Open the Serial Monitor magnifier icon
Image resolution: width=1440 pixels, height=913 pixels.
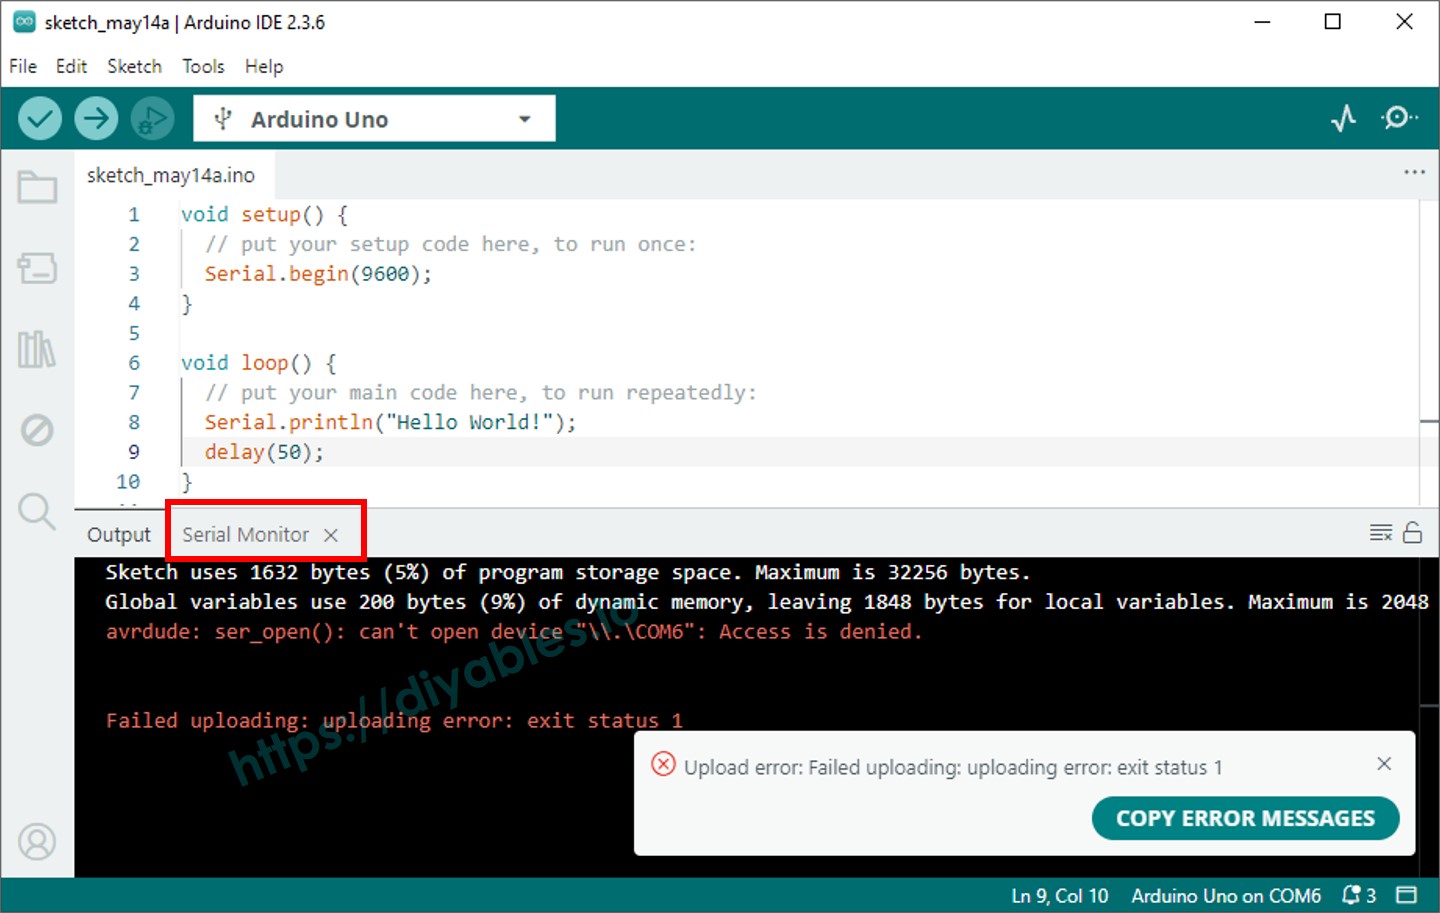tap(1399, 118)
